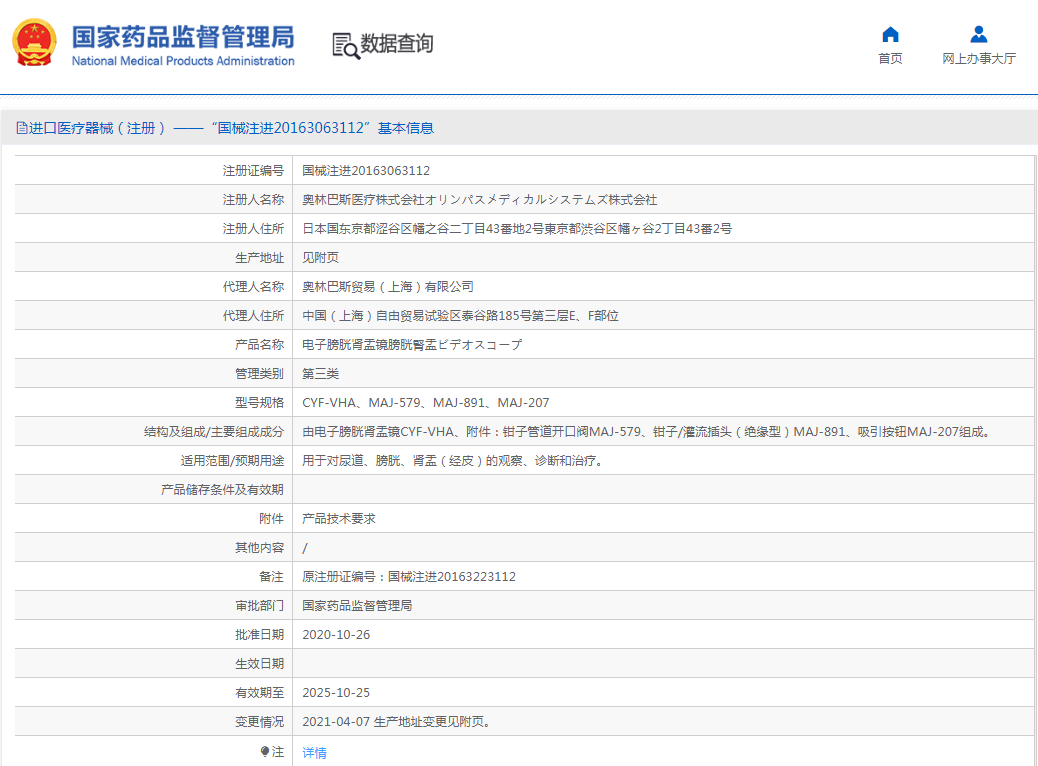
Task: Click the National Medical Products Administration text
Action: click(183, 61)
